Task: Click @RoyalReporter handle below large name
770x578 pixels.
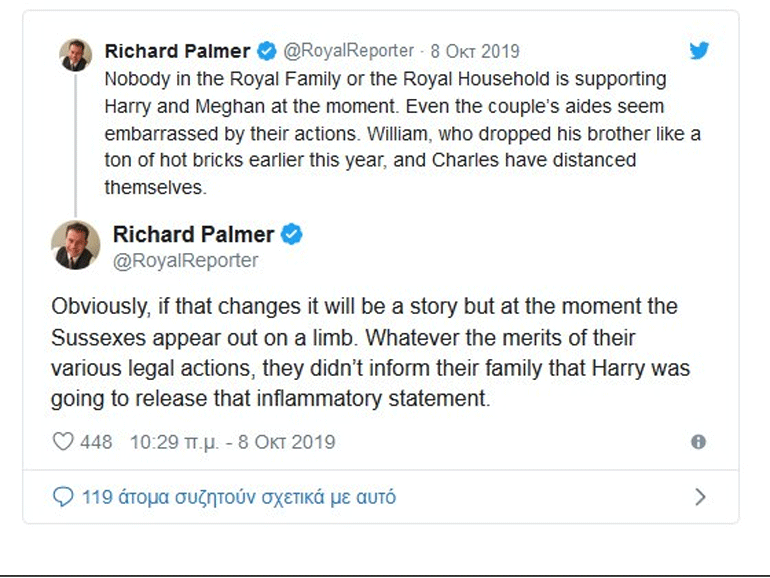Action: pos(185,261)
